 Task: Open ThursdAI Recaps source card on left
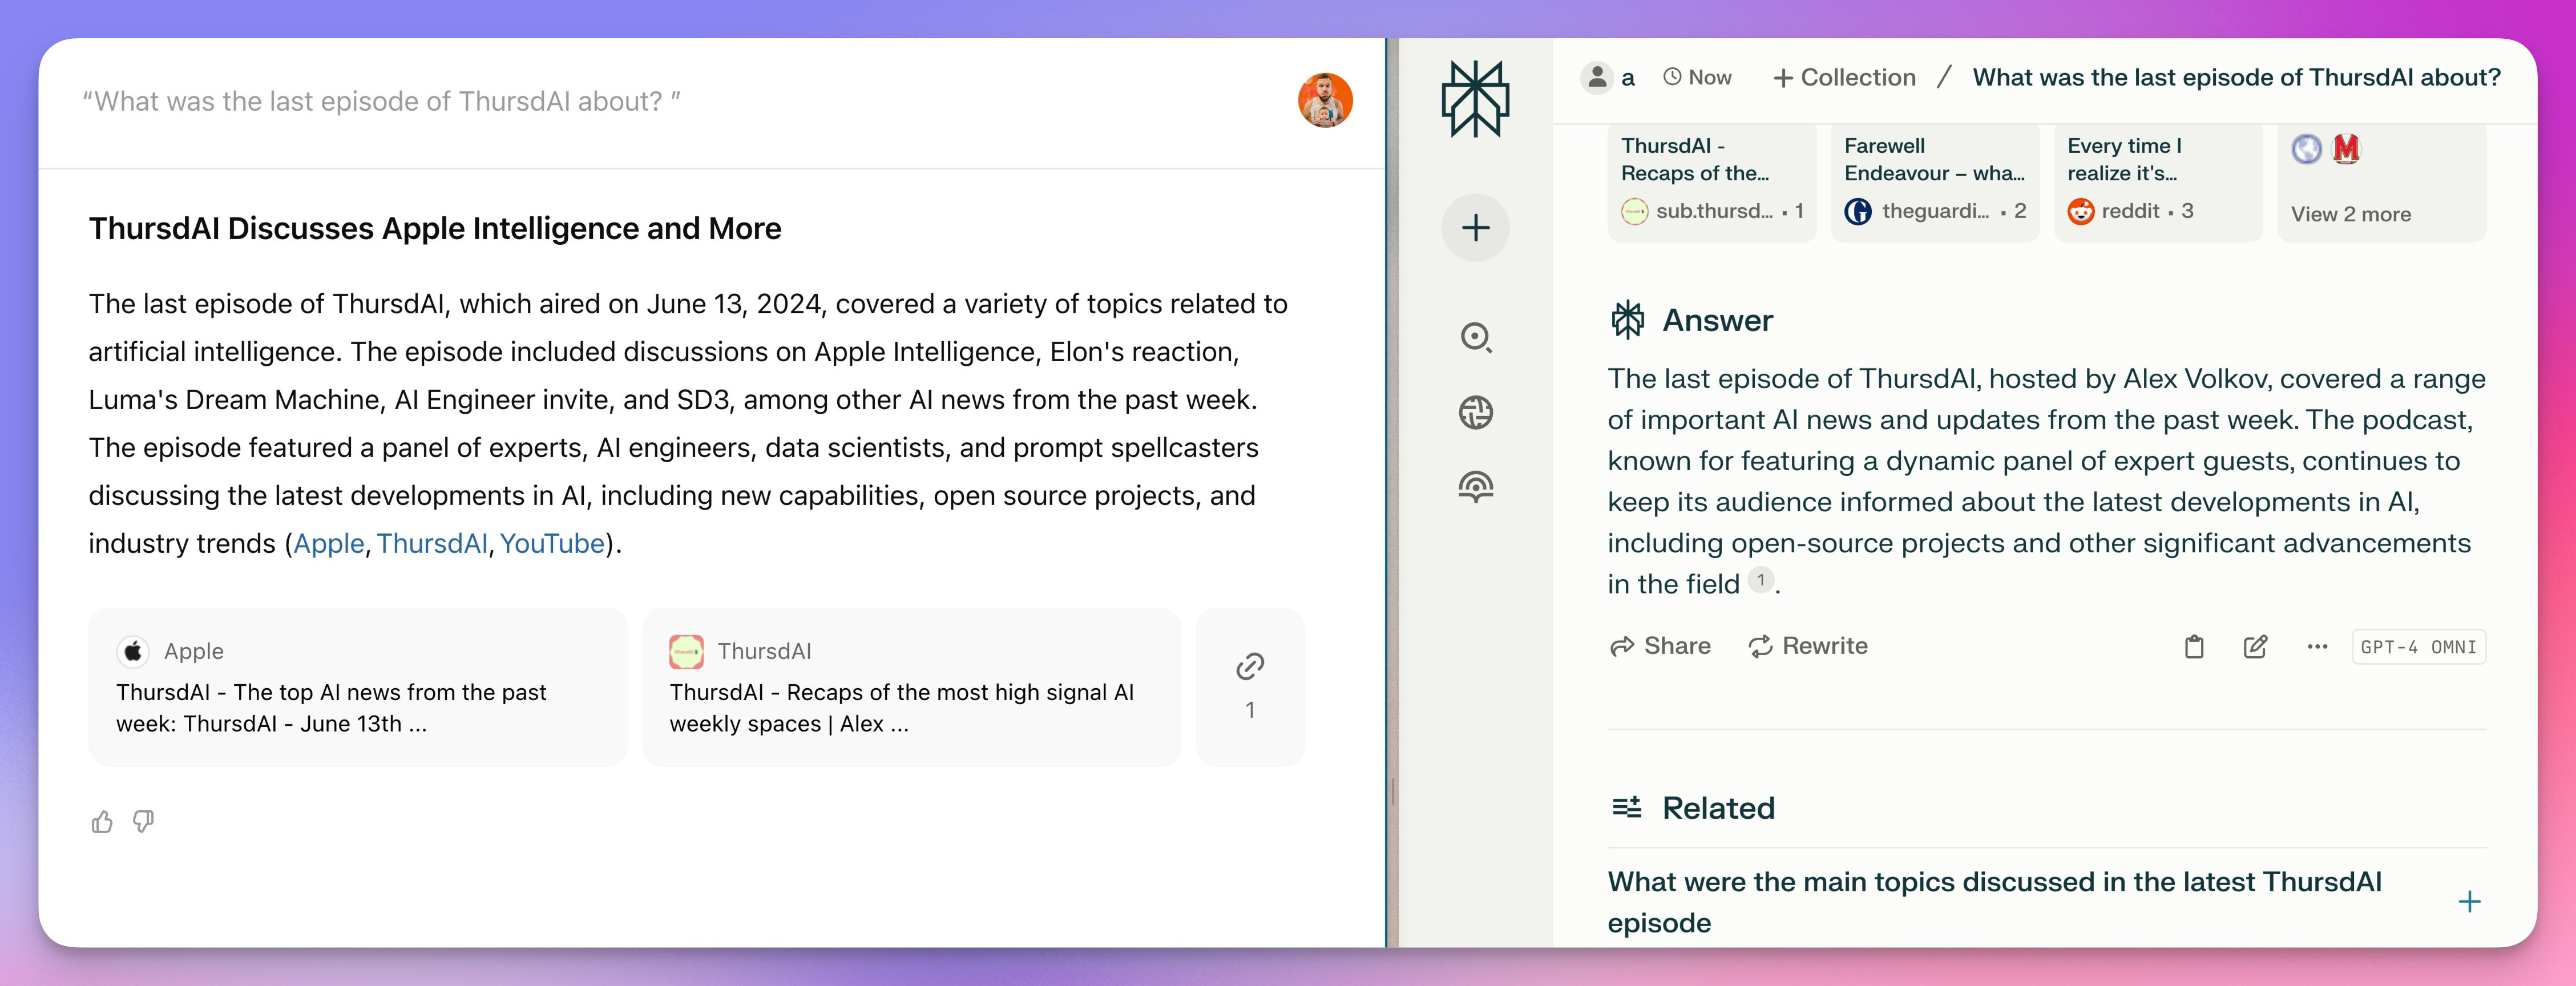pos(911,687)
